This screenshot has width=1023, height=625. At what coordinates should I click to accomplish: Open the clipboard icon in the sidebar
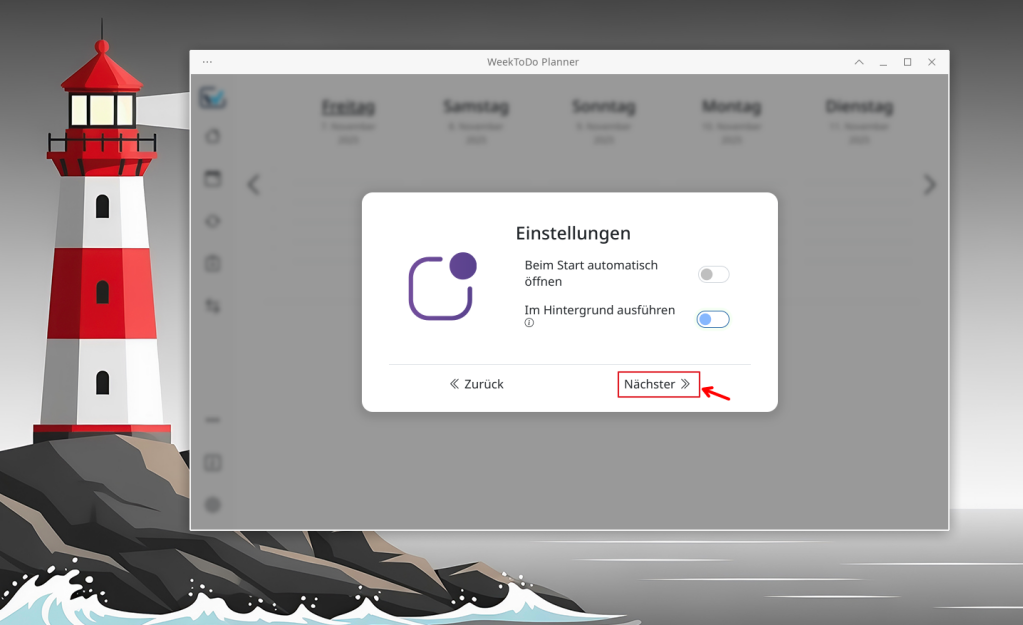click(213, 264)
